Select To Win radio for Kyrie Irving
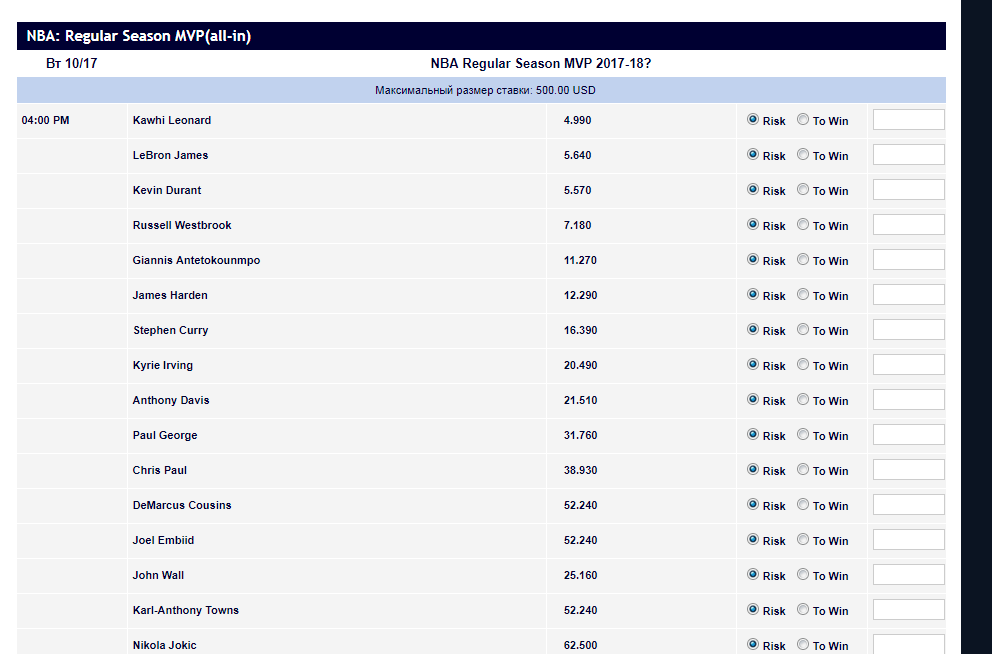This screenshot has width=992, height=654. point(803,365)
